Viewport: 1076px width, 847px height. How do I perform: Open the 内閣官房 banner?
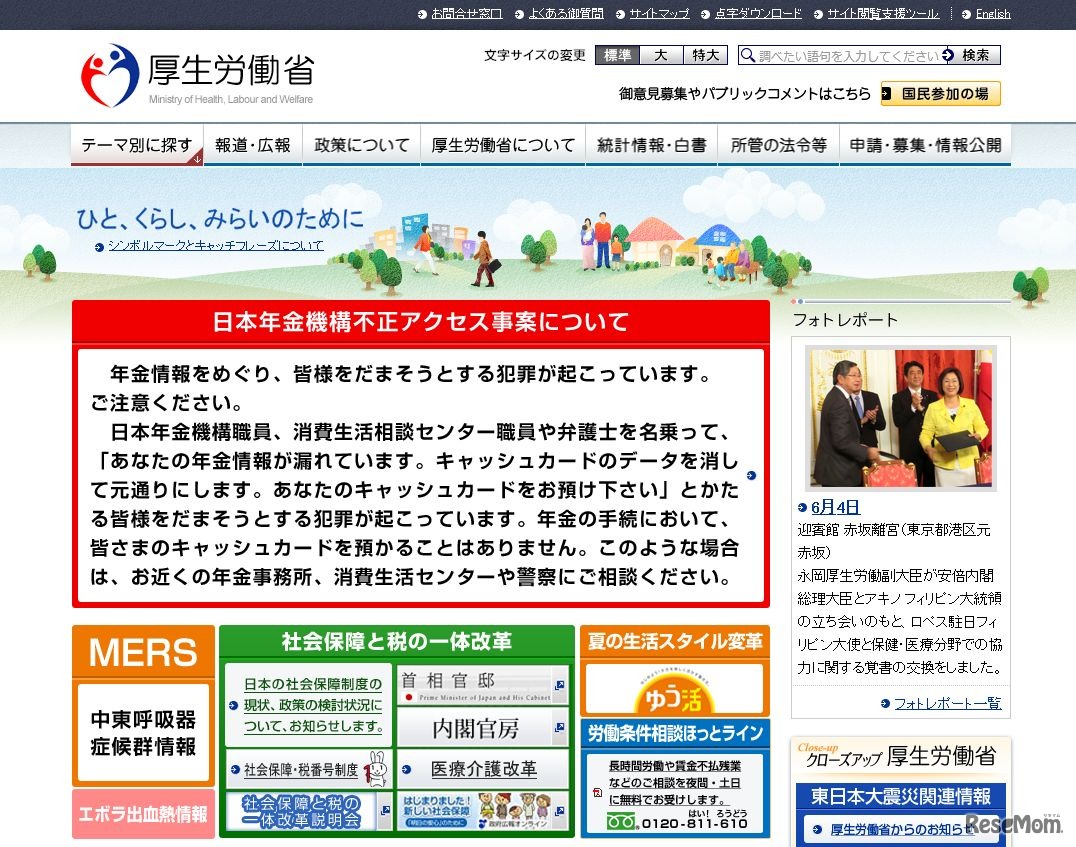coord(483,728)
